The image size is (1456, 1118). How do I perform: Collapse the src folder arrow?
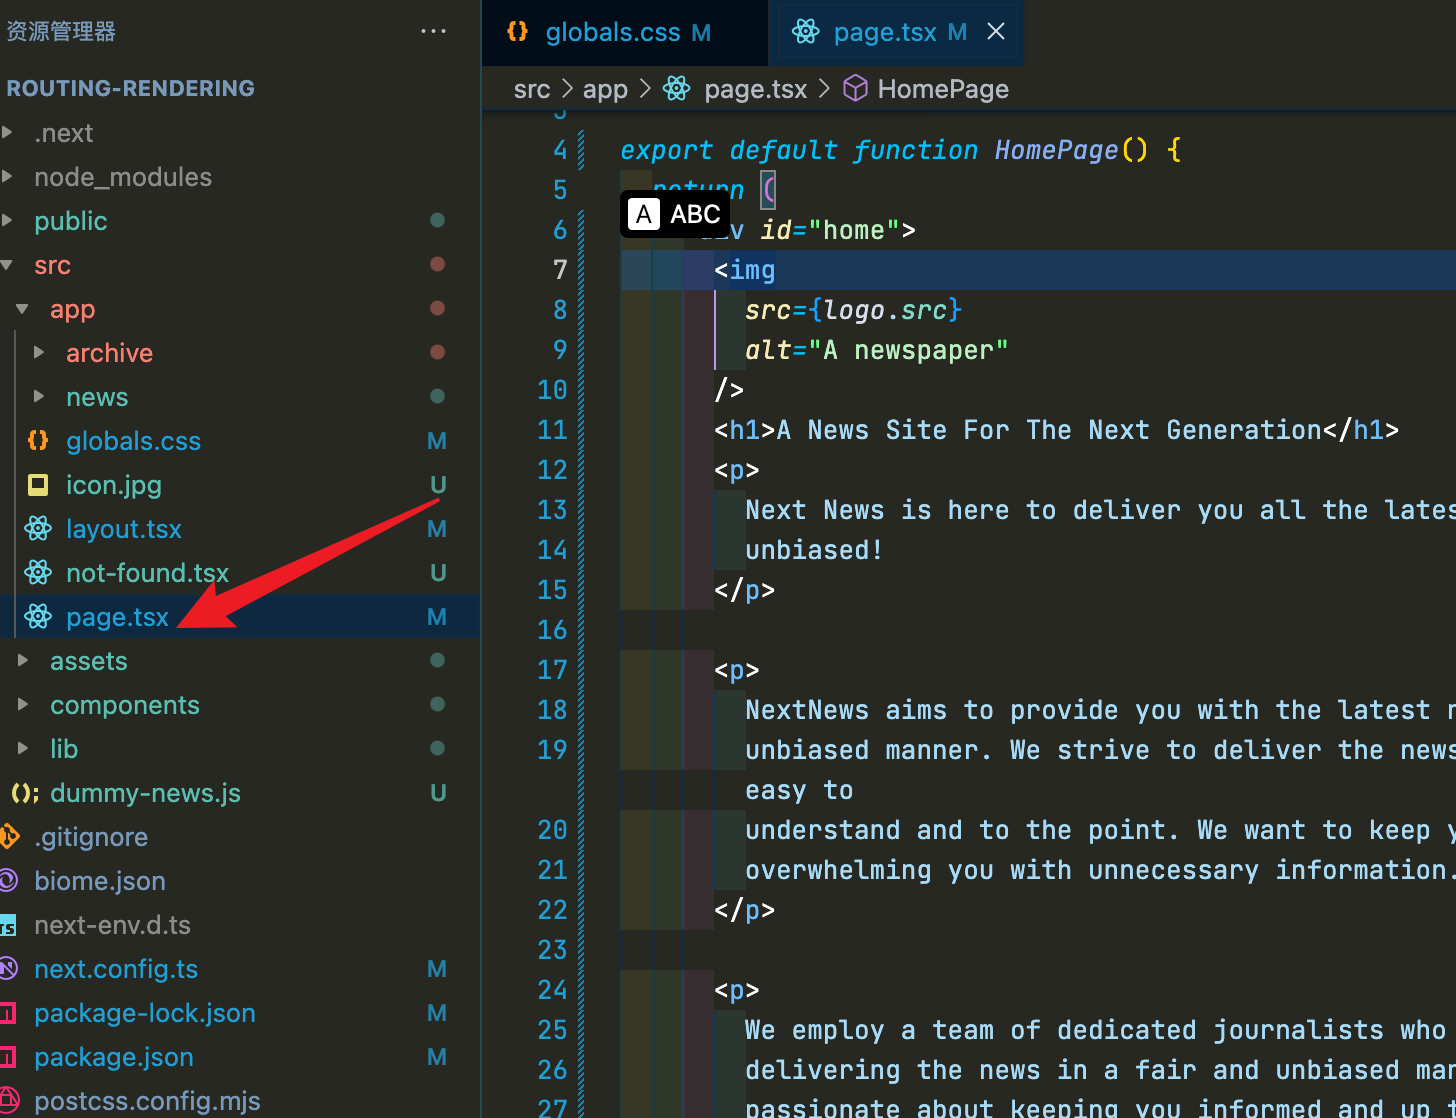pos(8,265)
